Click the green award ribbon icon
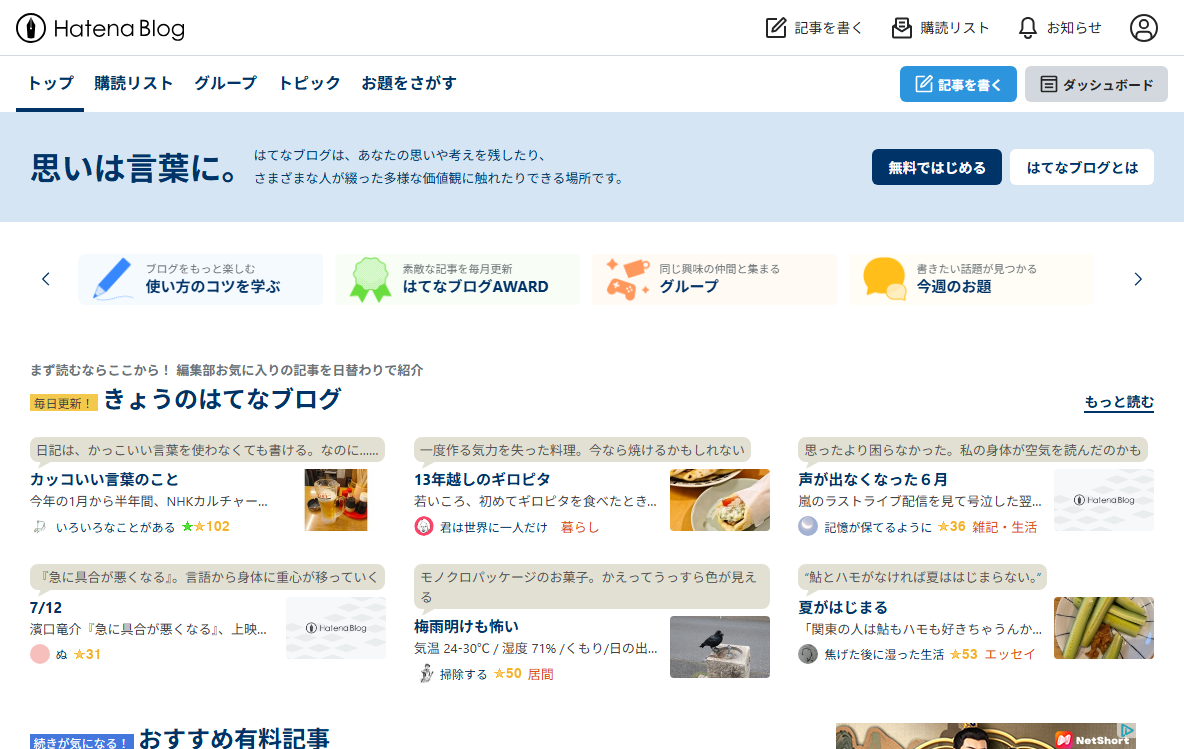The image size is (1184, 749). click(x=370, y=279)
